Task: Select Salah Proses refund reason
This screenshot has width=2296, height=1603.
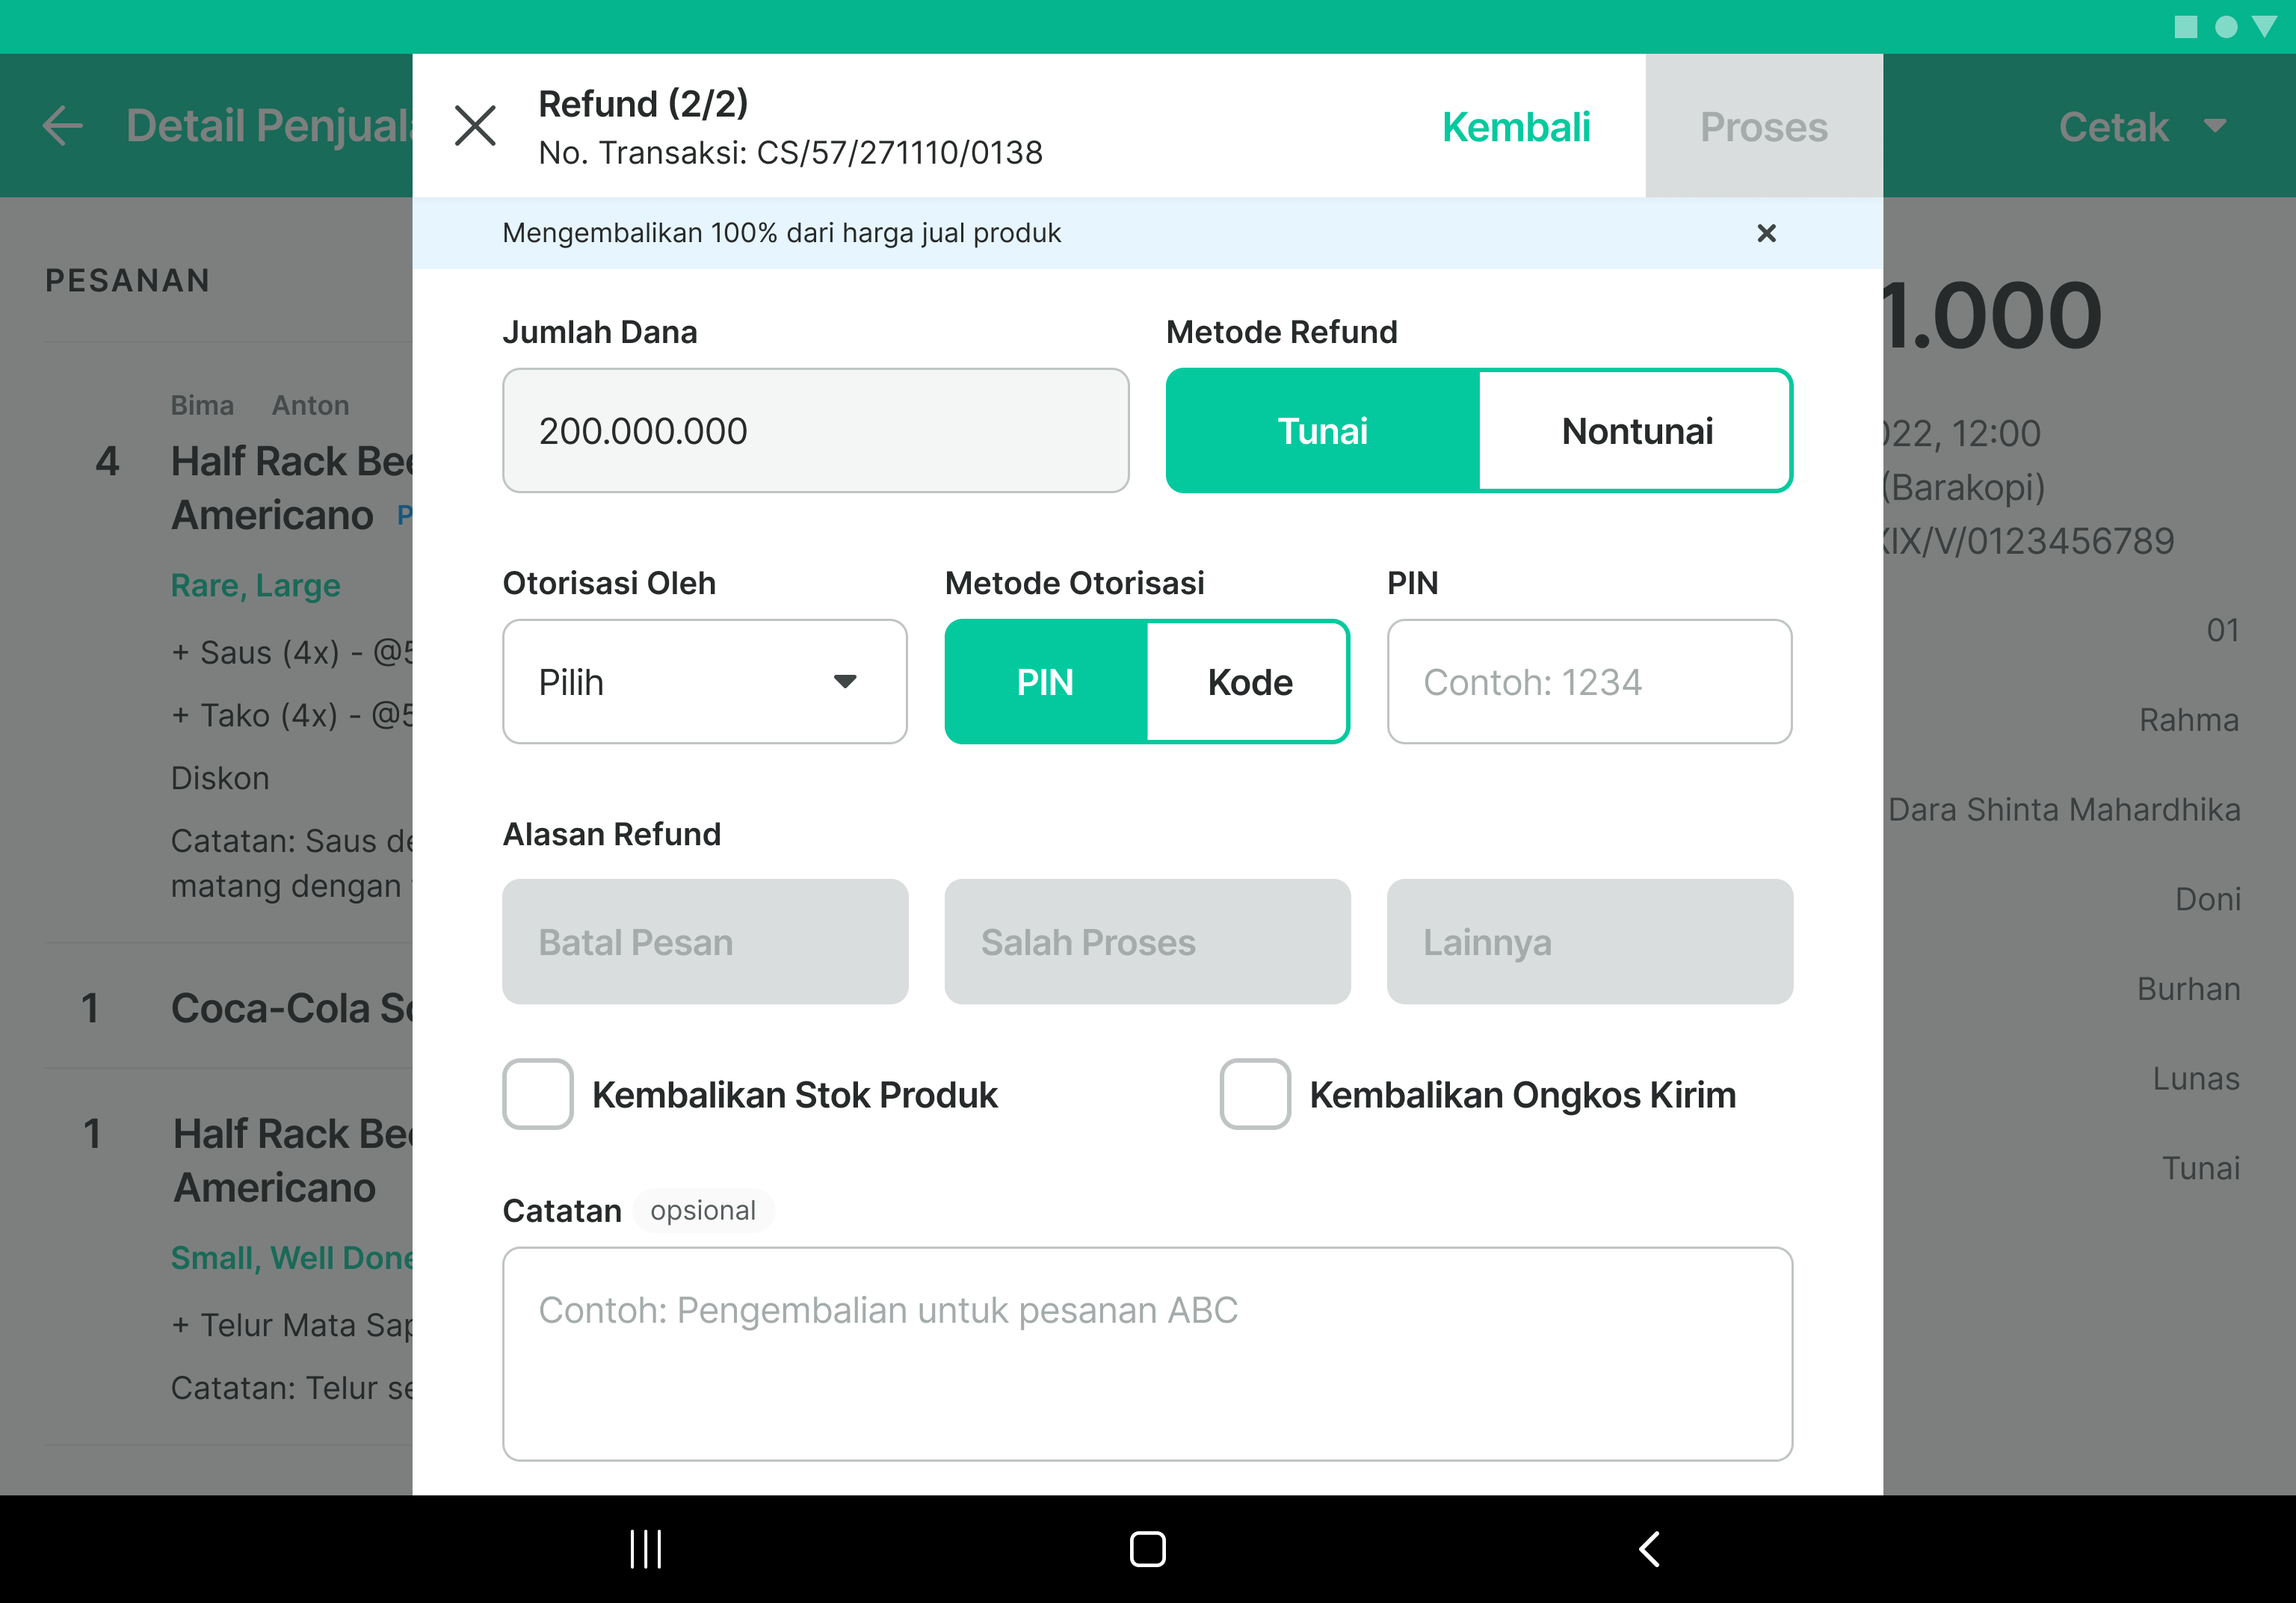Action: 1147,941
